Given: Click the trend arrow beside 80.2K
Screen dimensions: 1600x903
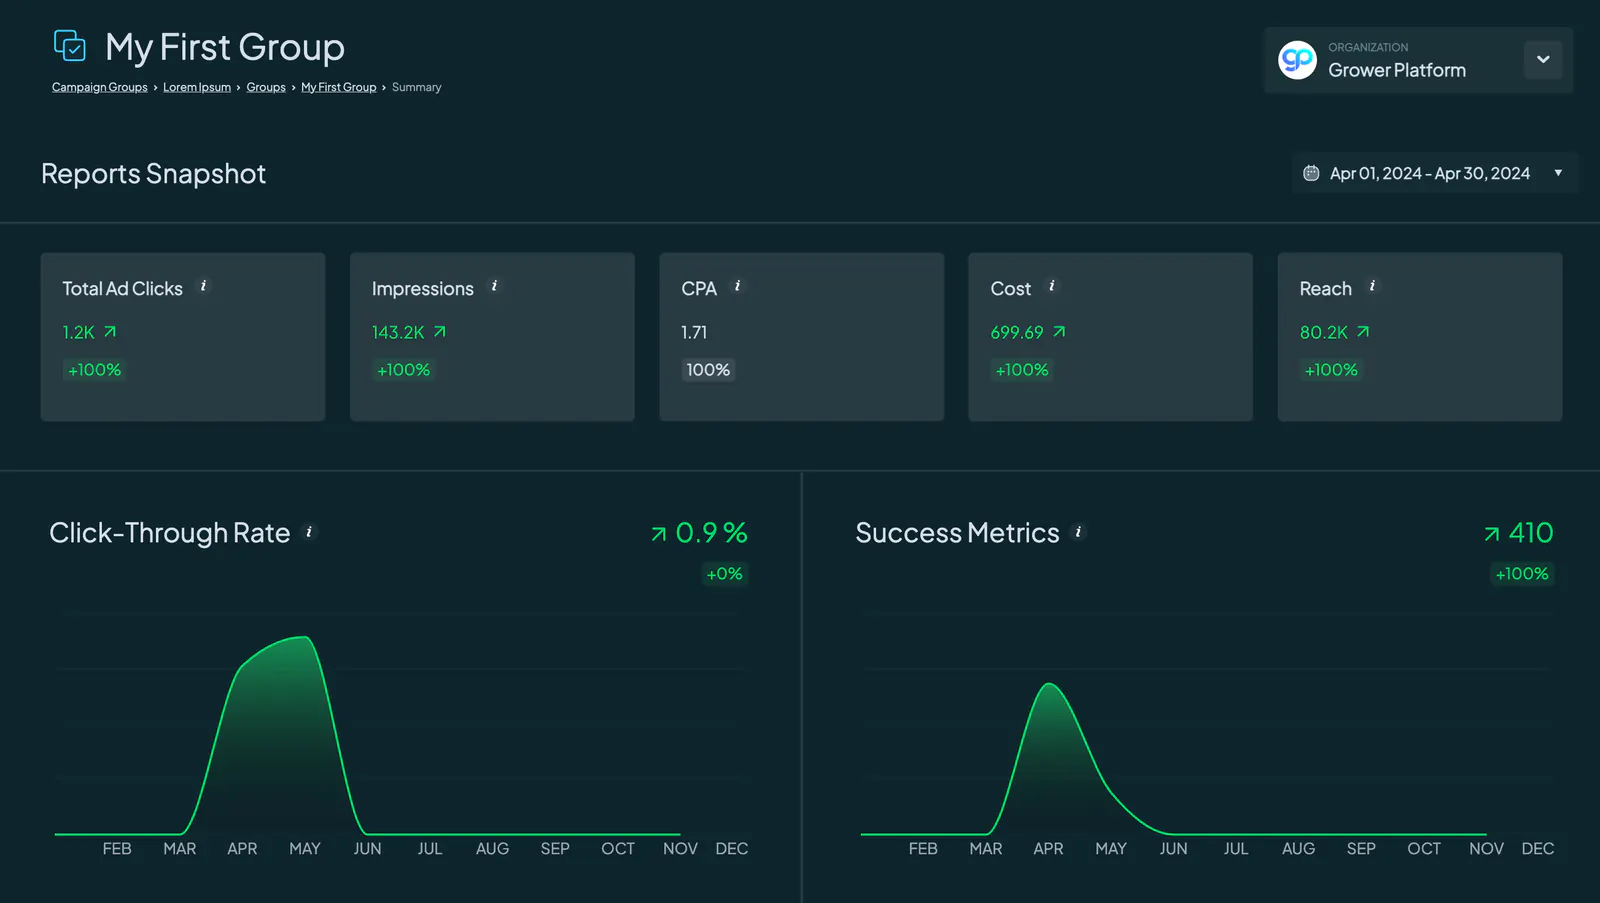Looking at the screenshot, I should tap(1363, 331).
